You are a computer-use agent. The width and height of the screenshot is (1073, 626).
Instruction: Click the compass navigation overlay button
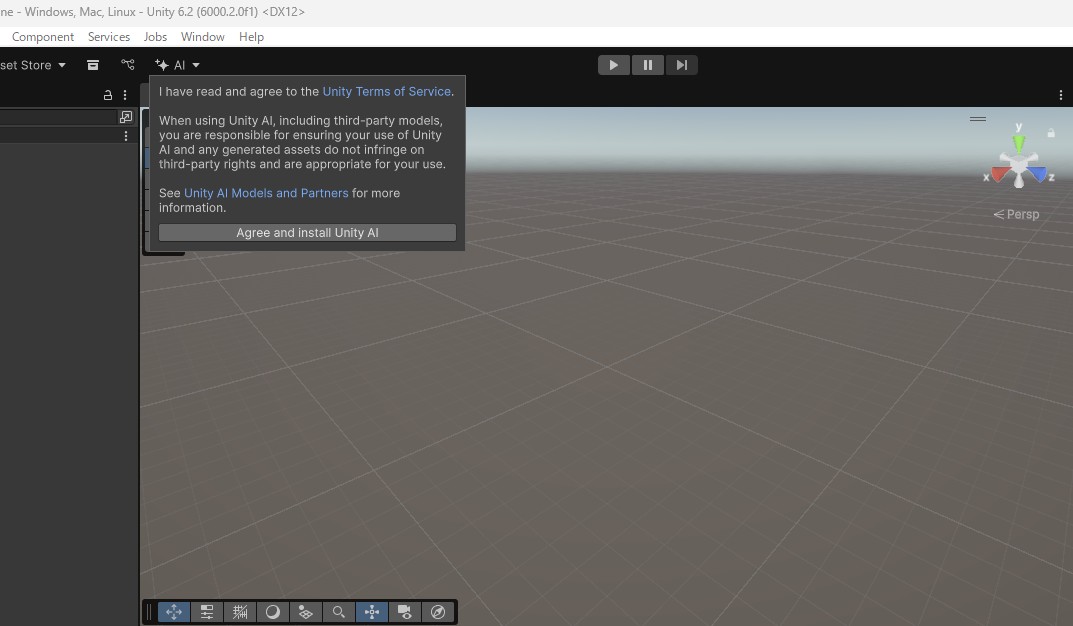438,612
